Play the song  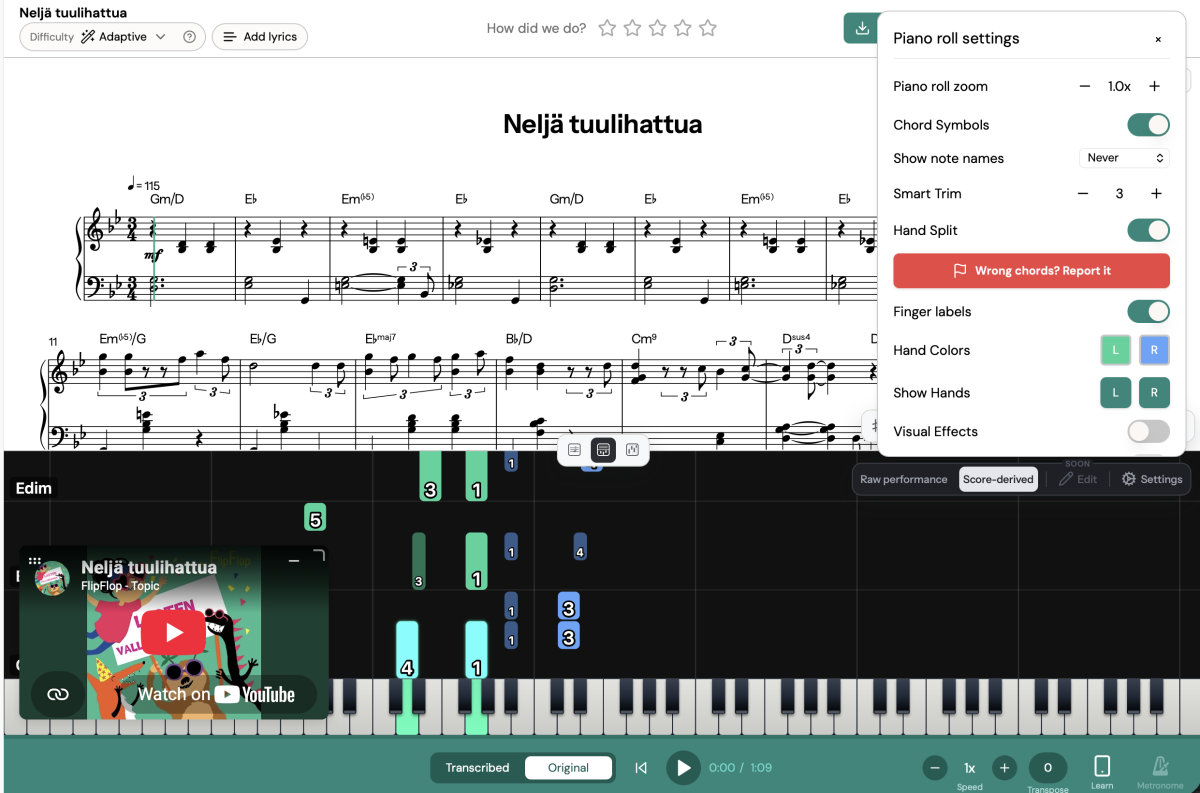(683, 768)
